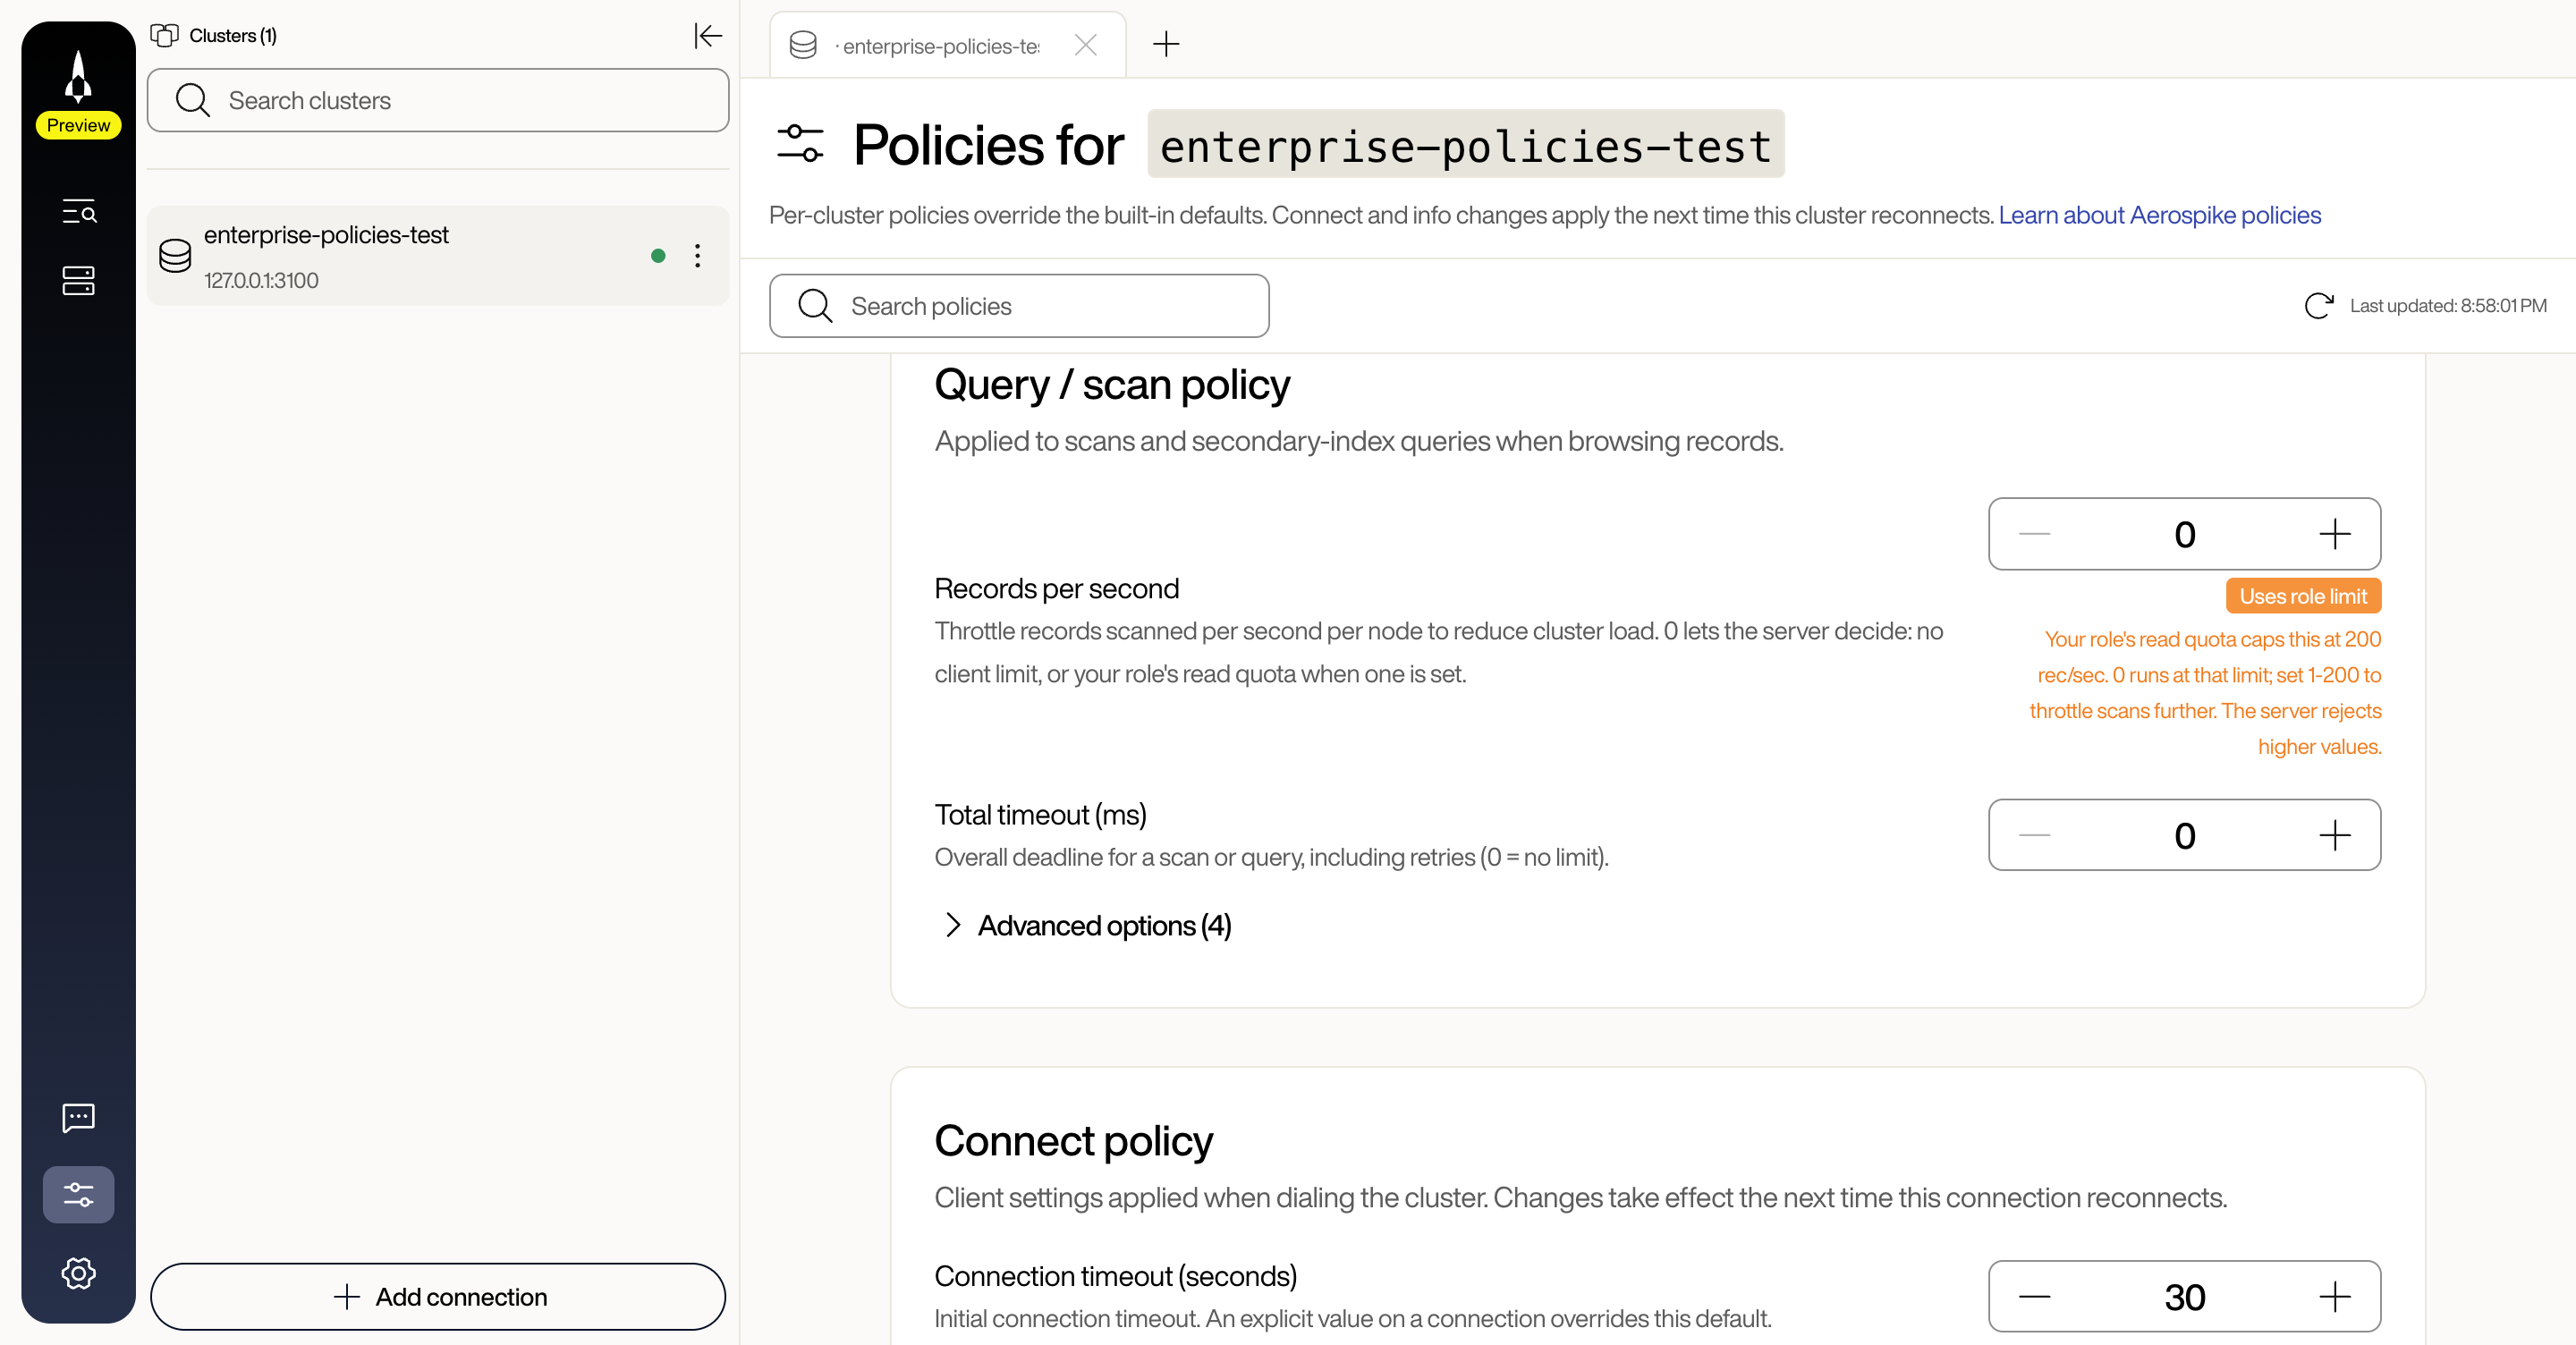This screenshot has height=1345, width=2576.
Task: Open the servers sidebar icon
Action: coord(78,281)
